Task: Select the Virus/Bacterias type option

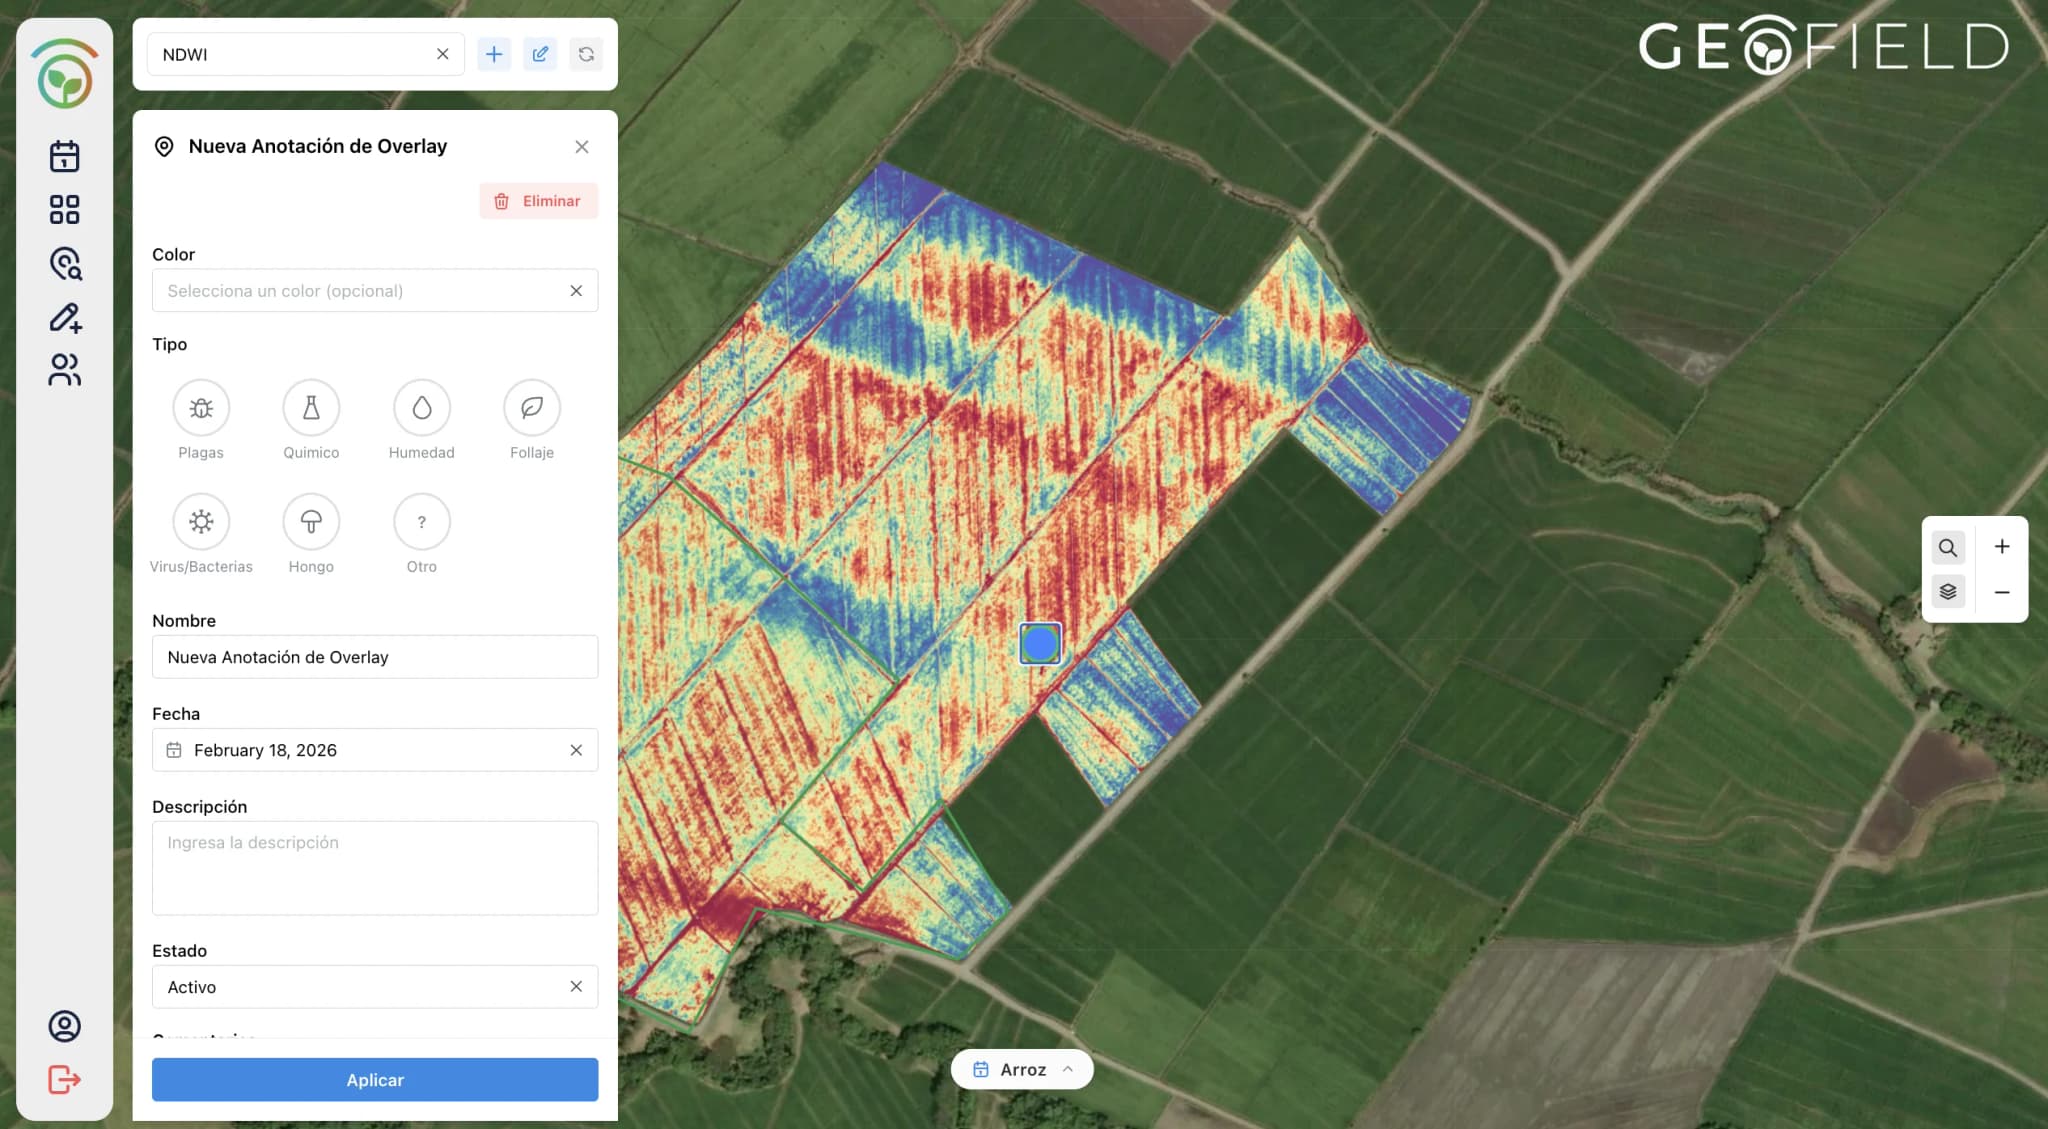Action: click(201, 521)
